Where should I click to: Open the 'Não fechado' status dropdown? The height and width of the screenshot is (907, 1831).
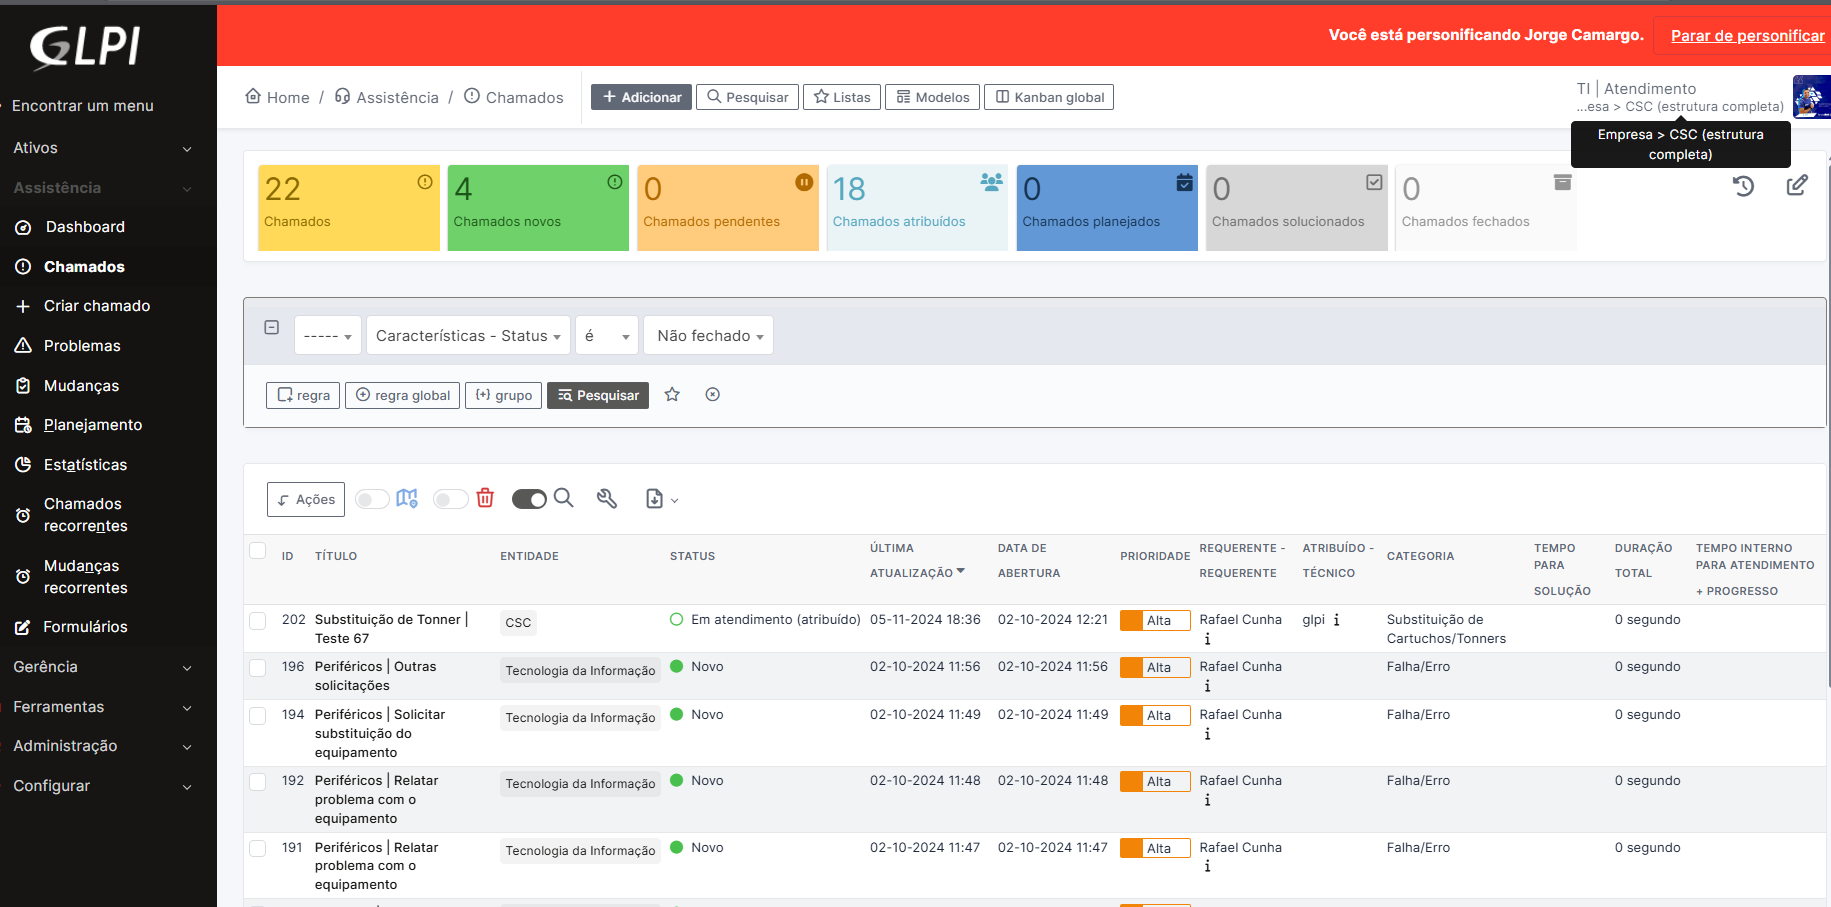(x=708, y=335)
